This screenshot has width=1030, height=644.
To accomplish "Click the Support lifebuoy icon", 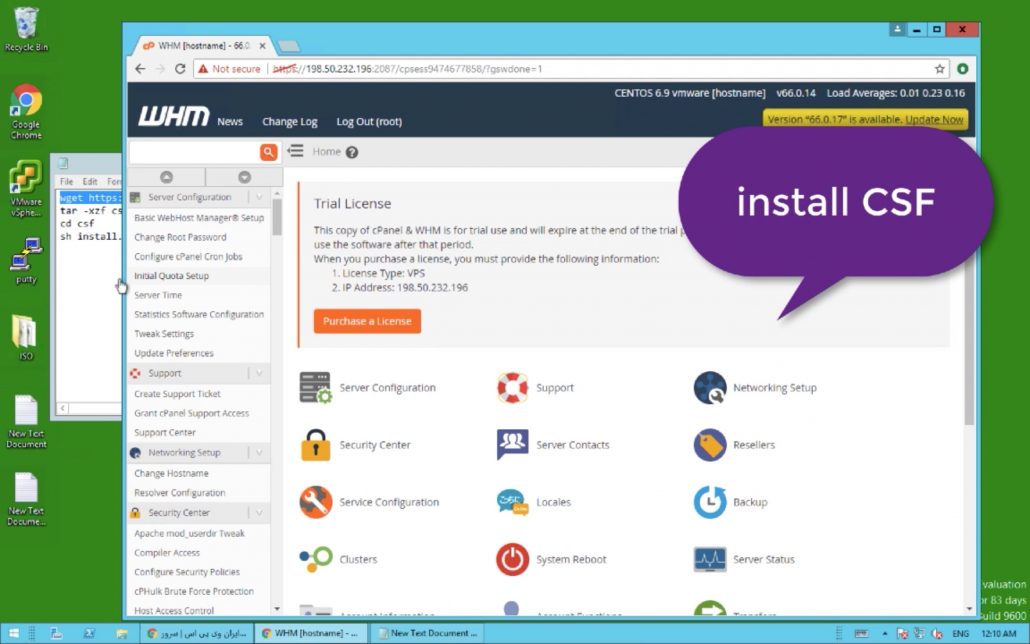I will pos(512,388).
